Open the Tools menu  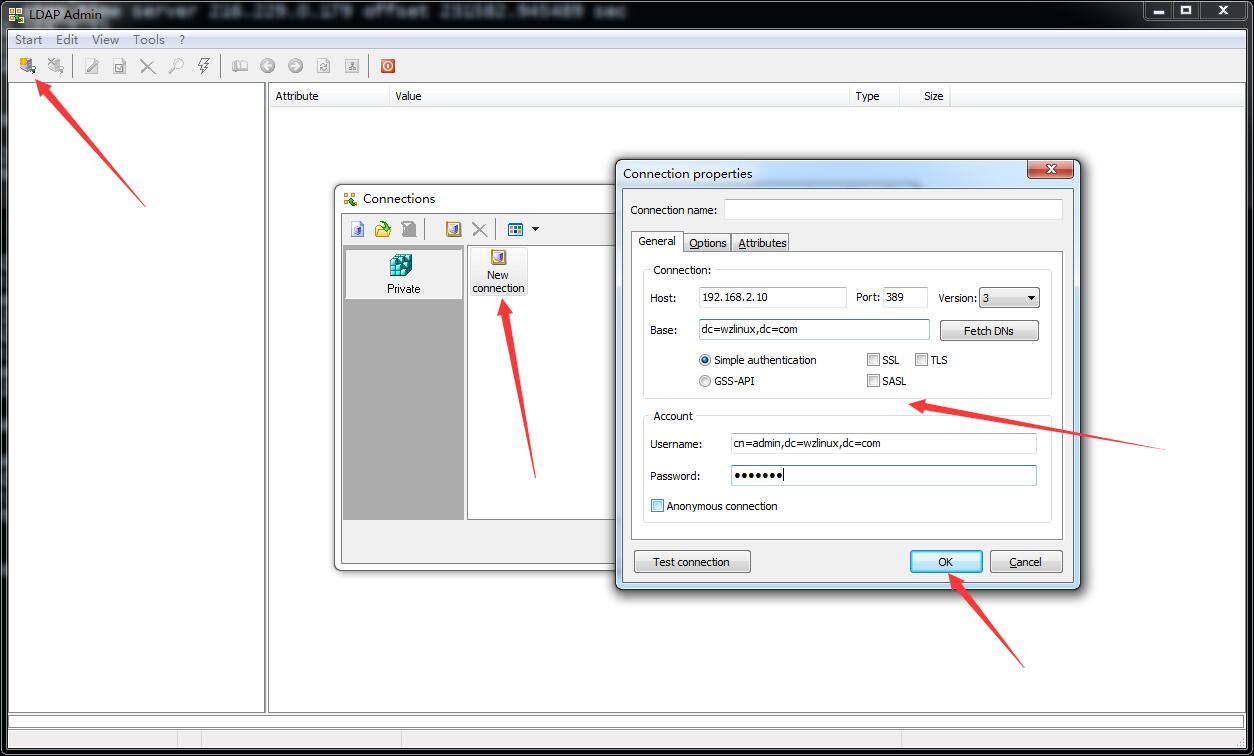(x=149, y=40)
